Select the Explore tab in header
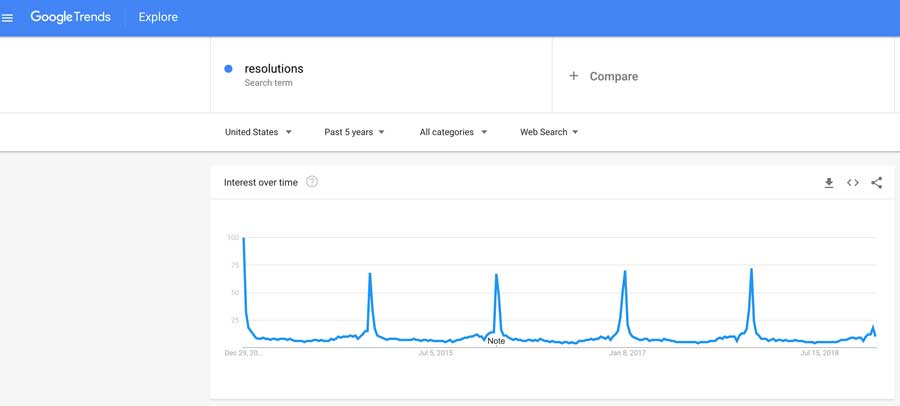This screenshot has width=900, height=406. [x=158, y=17]
